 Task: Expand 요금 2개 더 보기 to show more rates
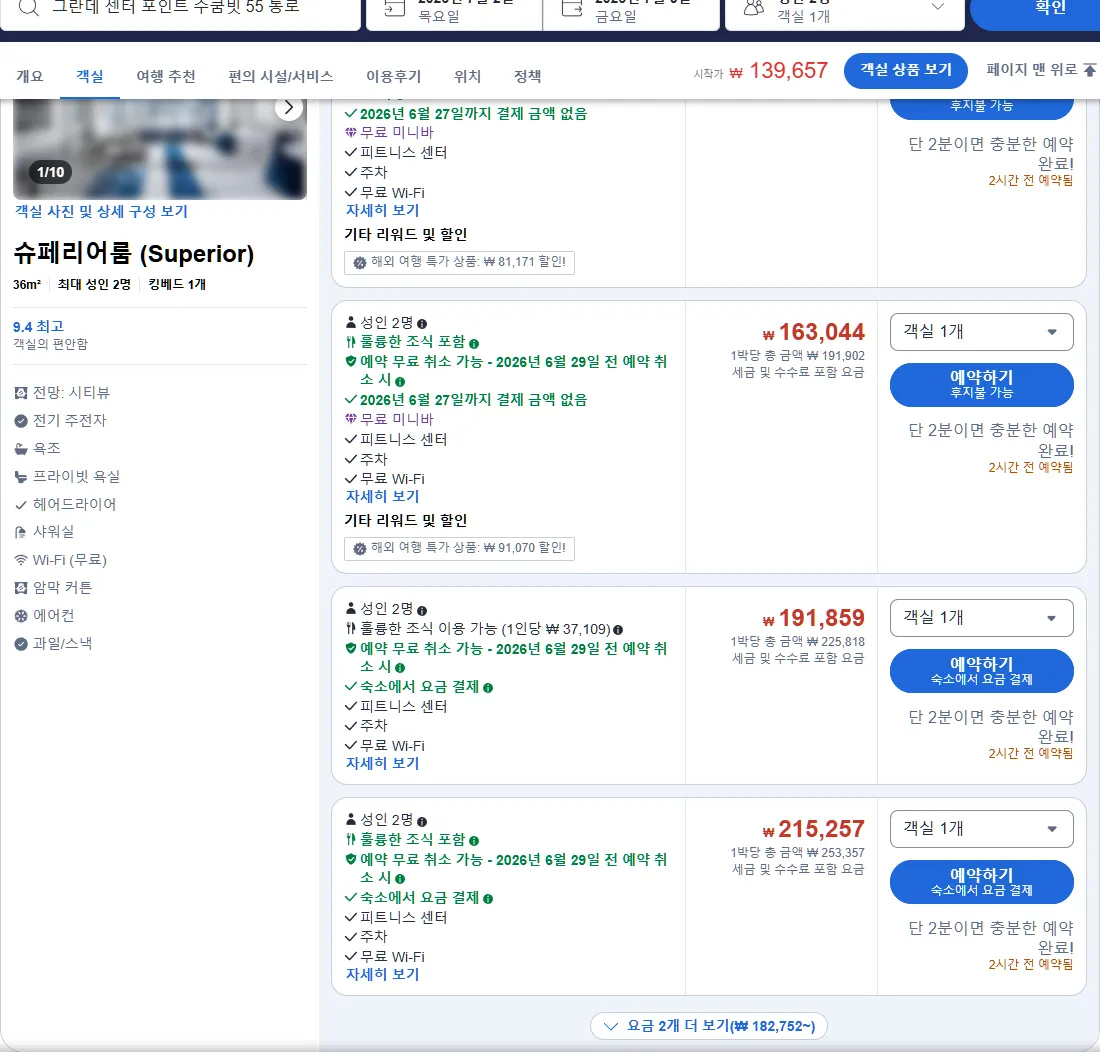pos(709,1026)
